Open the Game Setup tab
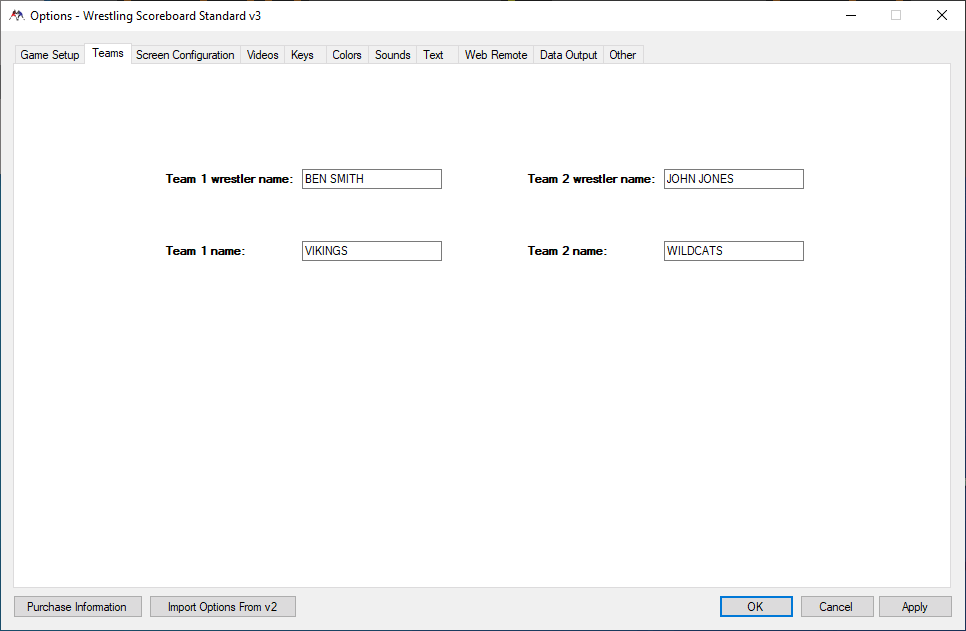This screenshot has height=631, width=966. coord(50,55)
